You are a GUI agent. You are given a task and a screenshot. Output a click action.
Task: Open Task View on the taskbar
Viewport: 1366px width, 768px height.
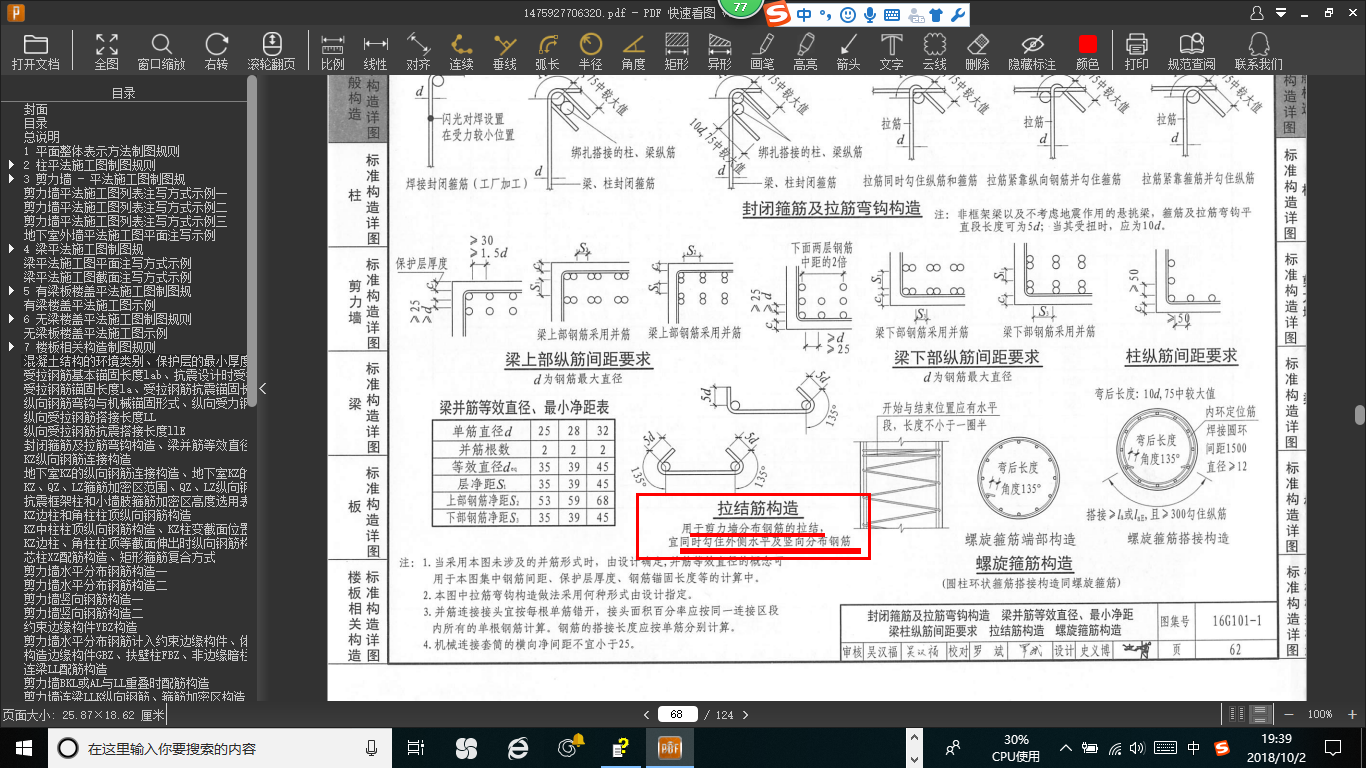point(416,748)
